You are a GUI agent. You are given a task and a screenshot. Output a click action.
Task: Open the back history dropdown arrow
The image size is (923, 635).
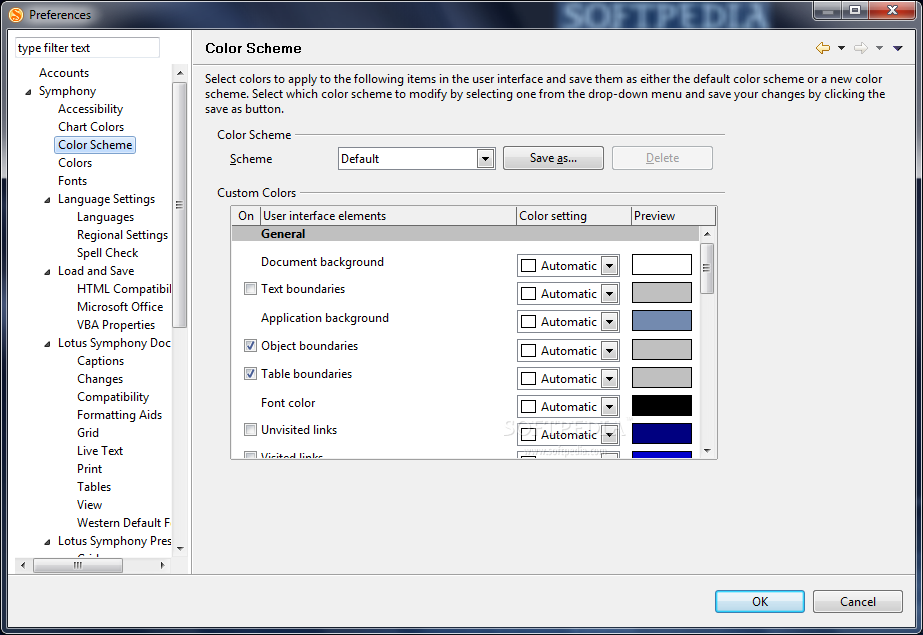coord(841,48)
